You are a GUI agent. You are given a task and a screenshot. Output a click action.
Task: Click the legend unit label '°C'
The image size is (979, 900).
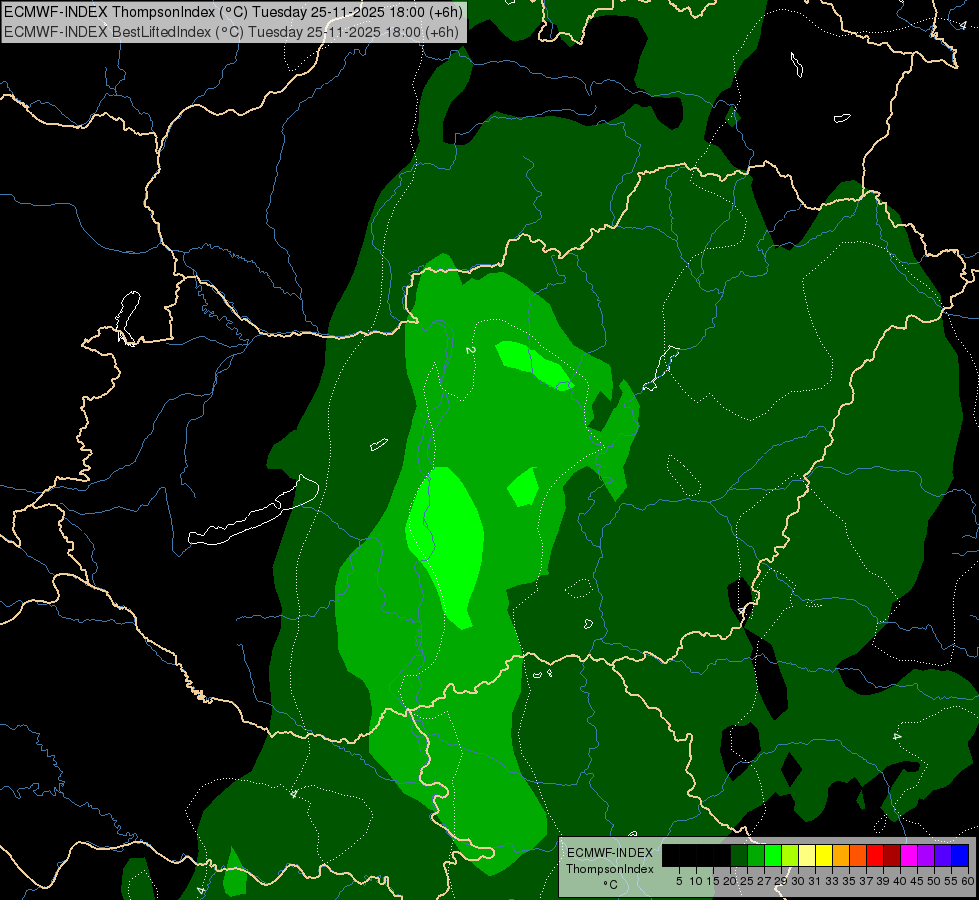611,885
